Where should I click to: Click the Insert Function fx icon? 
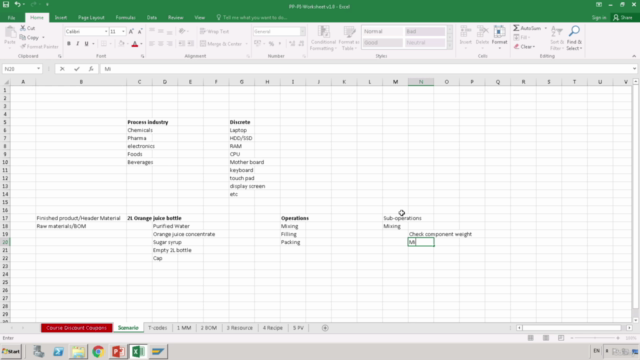pos(91,69)
